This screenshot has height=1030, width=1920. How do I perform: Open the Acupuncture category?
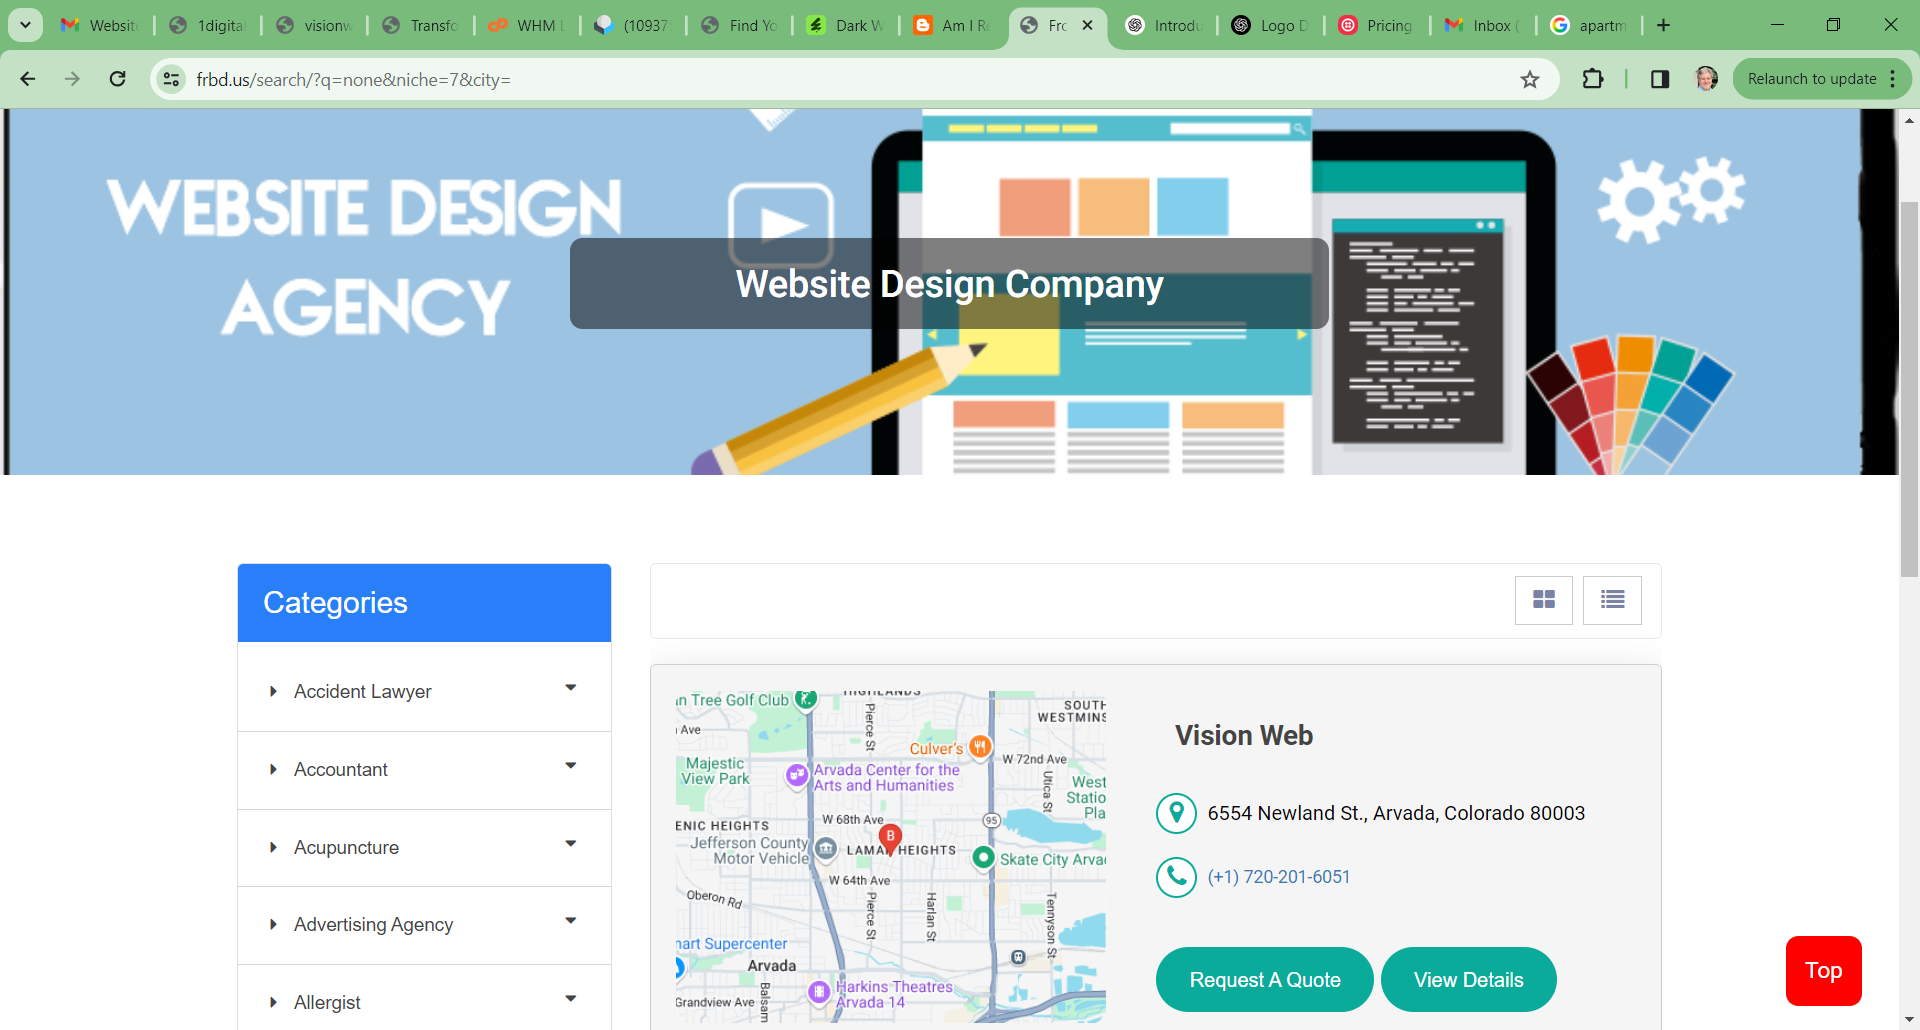pyautogui.click(x=346, y=848)
